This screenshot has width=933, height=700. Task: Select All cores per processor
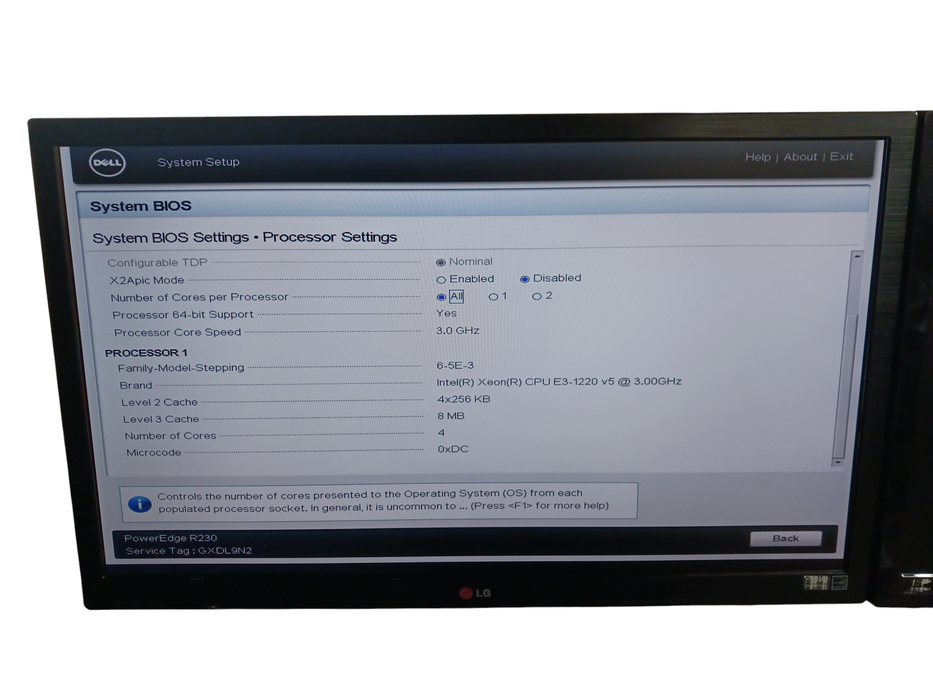[442, 297]
